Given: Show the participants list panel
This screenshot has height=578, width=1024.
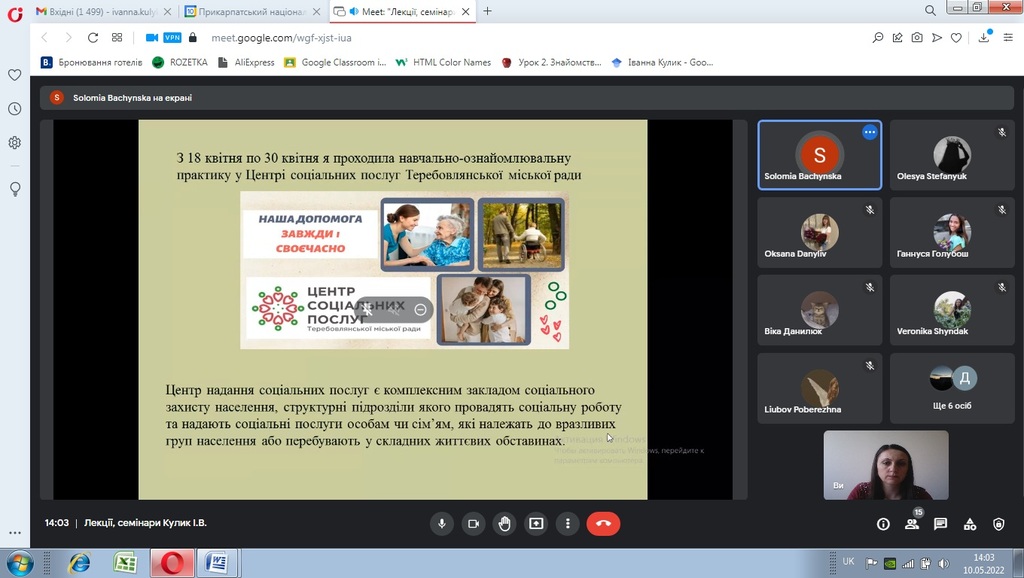Looking at the screenshot, I should (x=912, y=524).
